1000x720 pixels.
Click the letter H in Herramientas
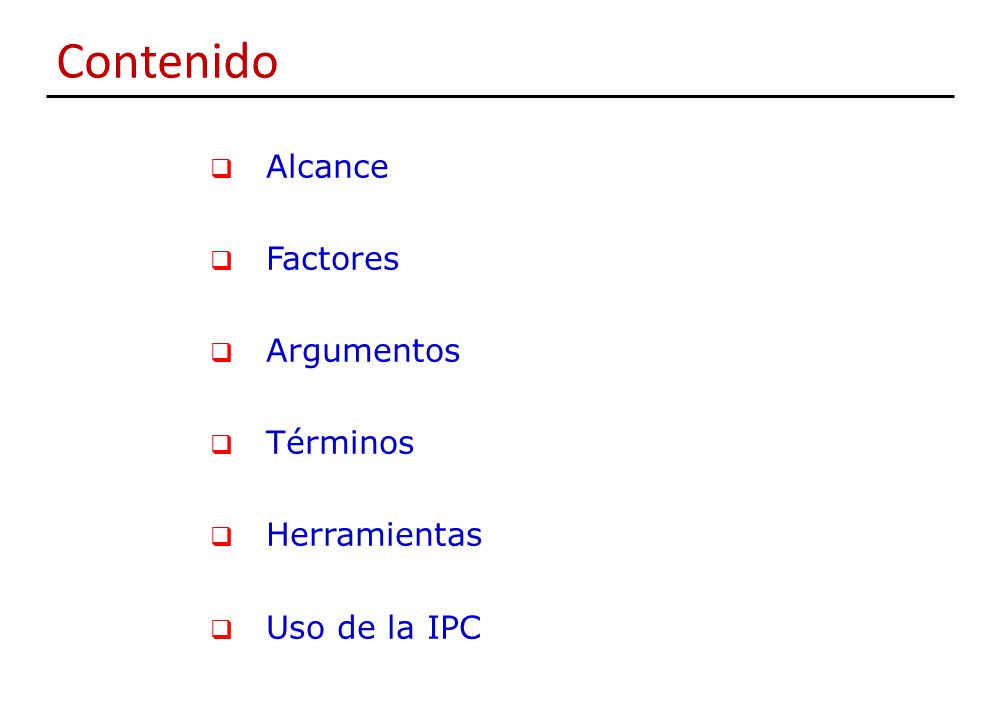point(279,535)
